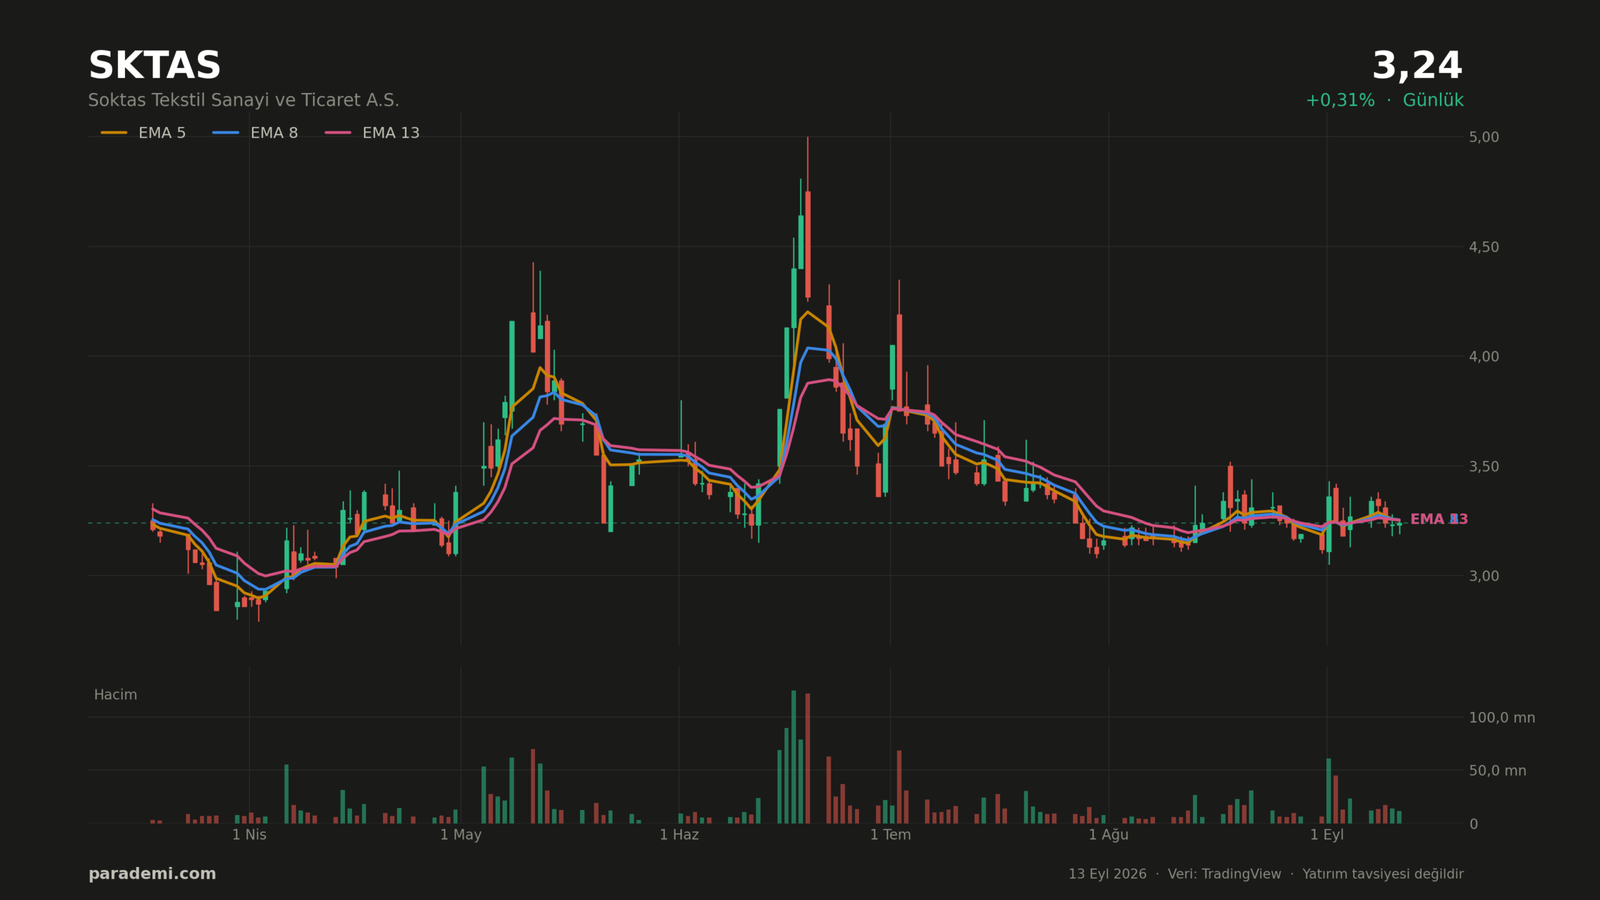The width and height of the screenshot is (1600, 900).
Task: Select the 1 Ağu date axis label
Action: (1108, 835)
